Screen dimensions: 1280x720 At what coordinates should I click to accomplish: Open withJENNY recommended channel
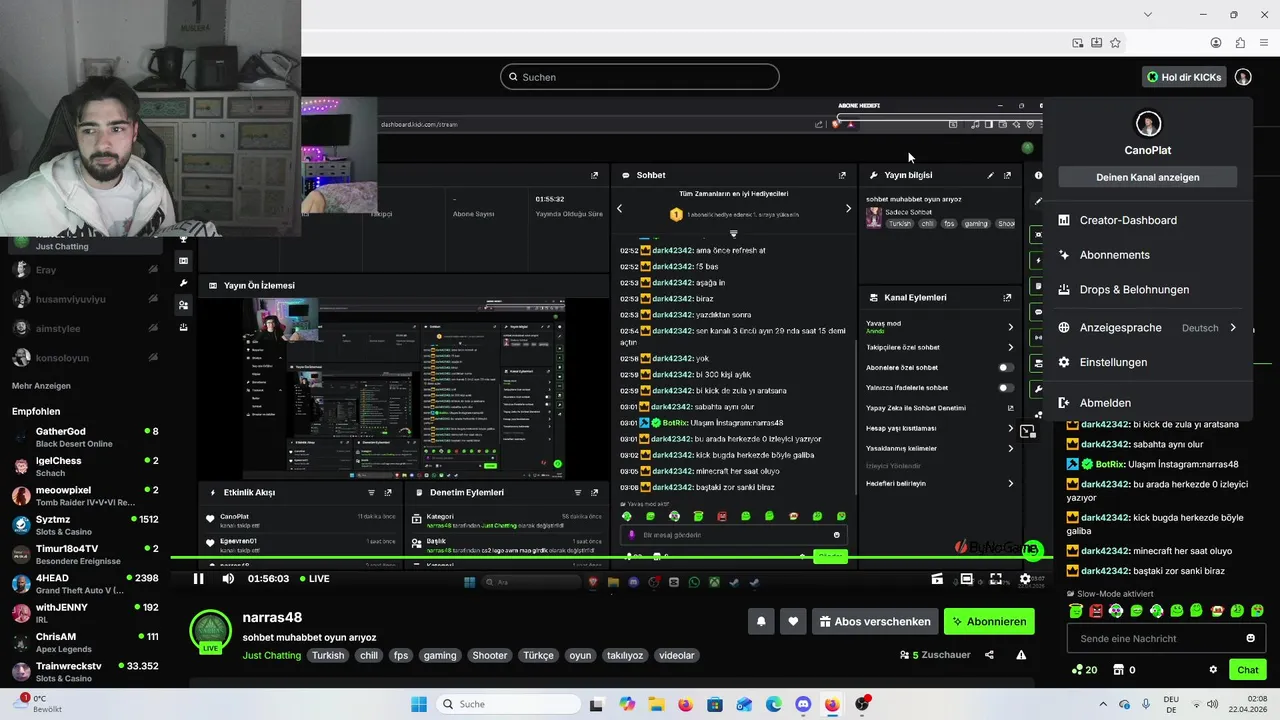click(x=85, y=612)
